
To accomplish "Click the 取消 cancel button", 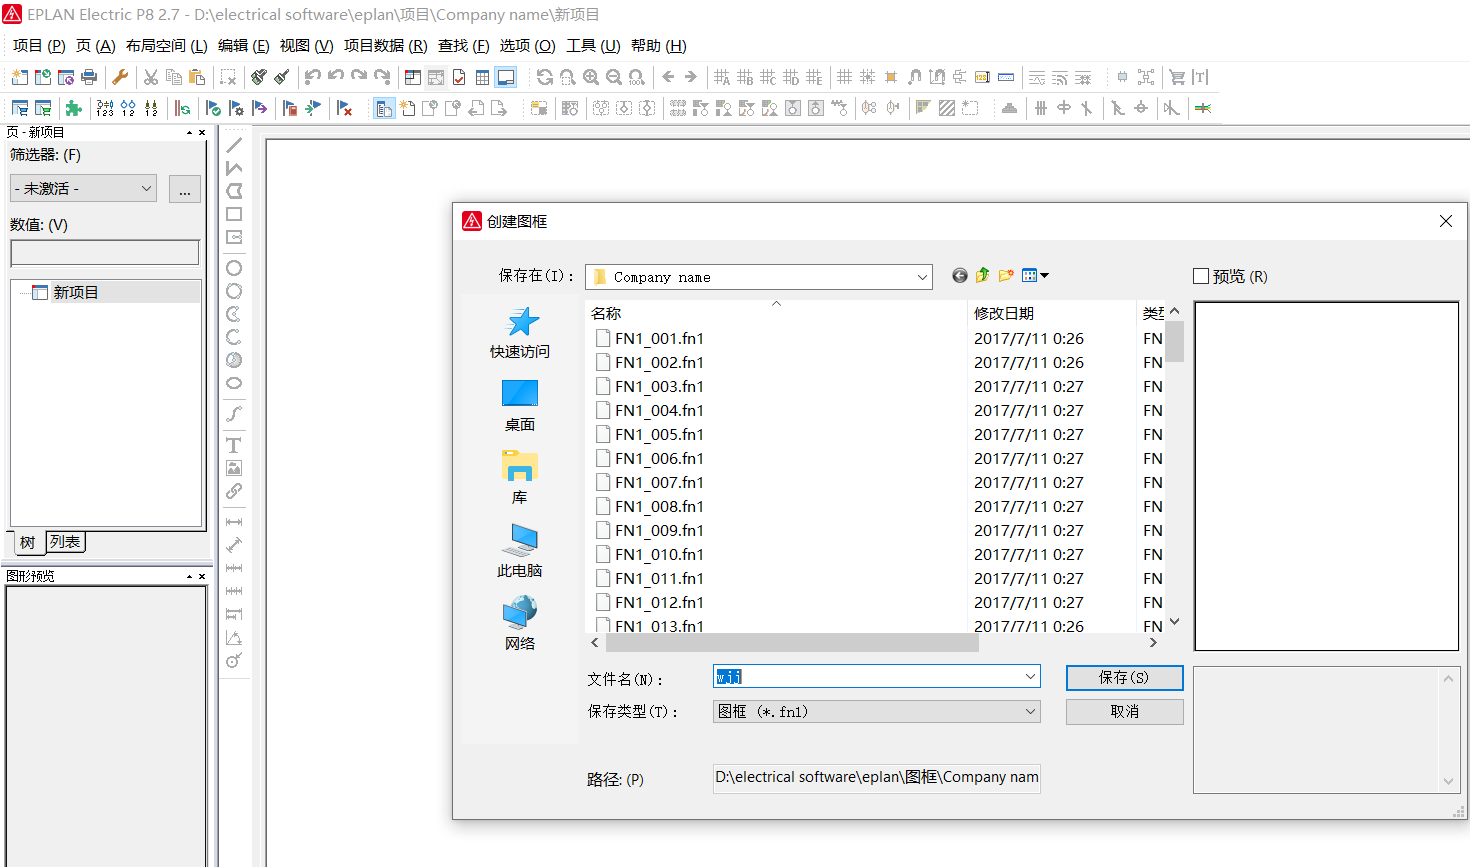I will (1124, 712).
